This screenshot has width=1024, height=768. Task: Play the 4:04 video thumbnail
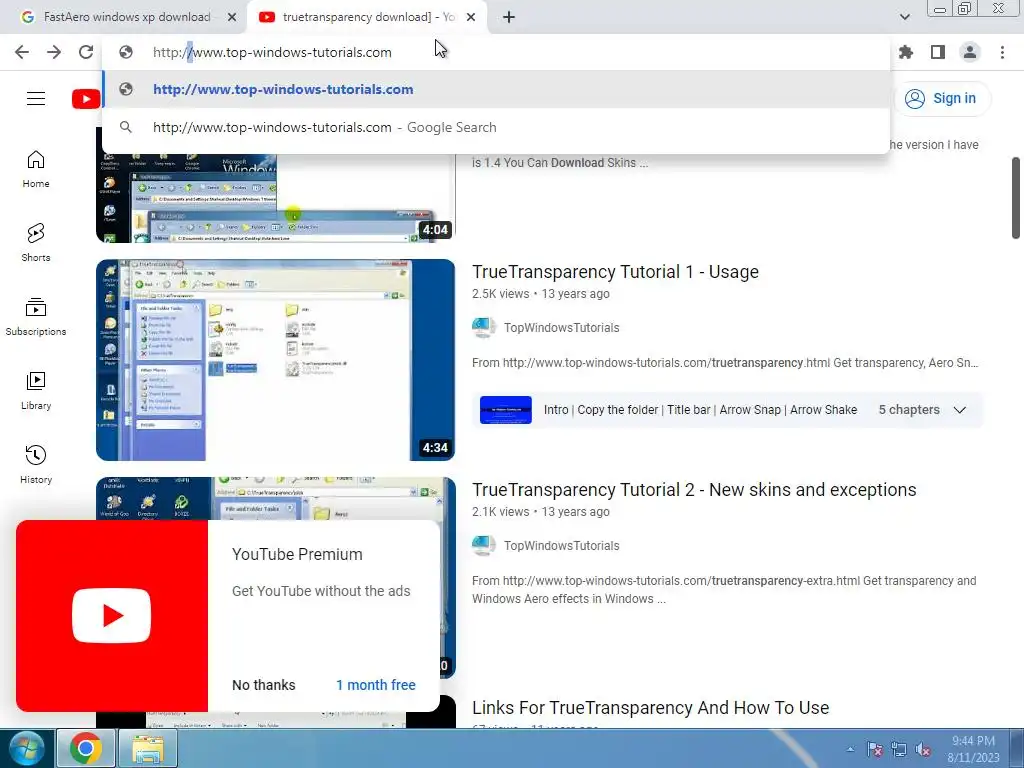coord(276,198)
